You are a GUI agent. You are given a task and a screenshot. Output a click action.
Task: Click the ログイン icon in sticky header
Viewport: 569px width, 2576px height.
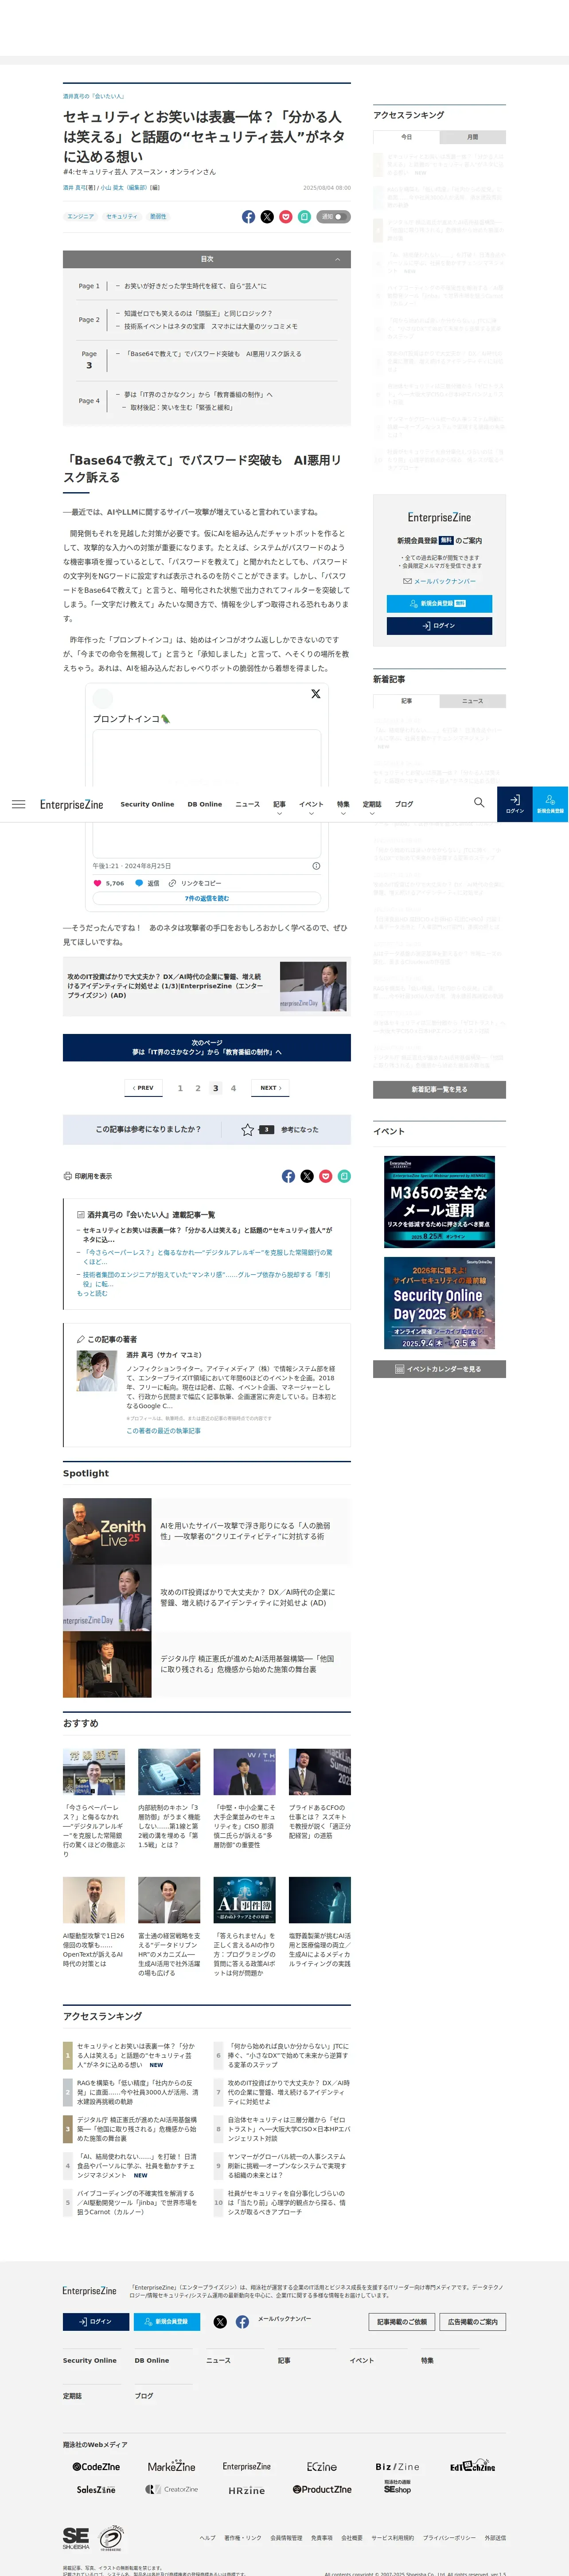click(514, 804)
